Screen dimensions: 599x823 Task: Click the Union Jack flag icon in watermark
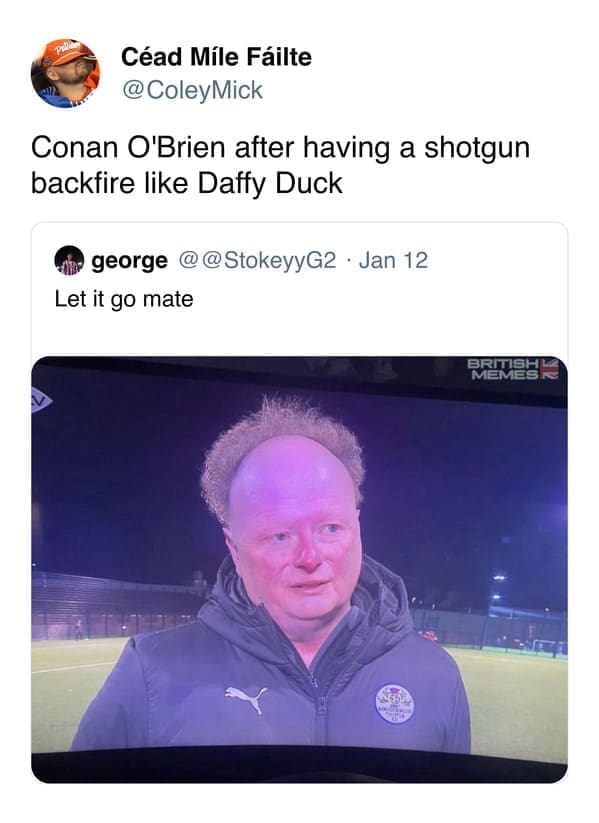(550, 369)
